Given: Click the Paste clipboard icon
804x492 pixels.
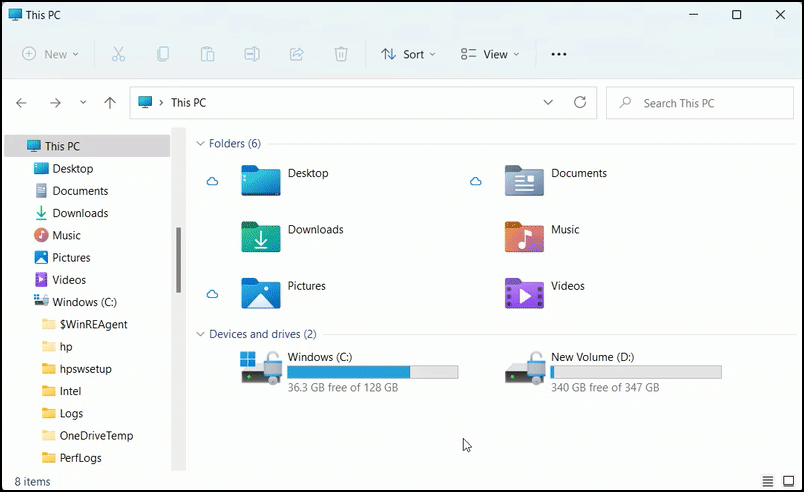Looking at the screenshot, I should coord(207,54).
